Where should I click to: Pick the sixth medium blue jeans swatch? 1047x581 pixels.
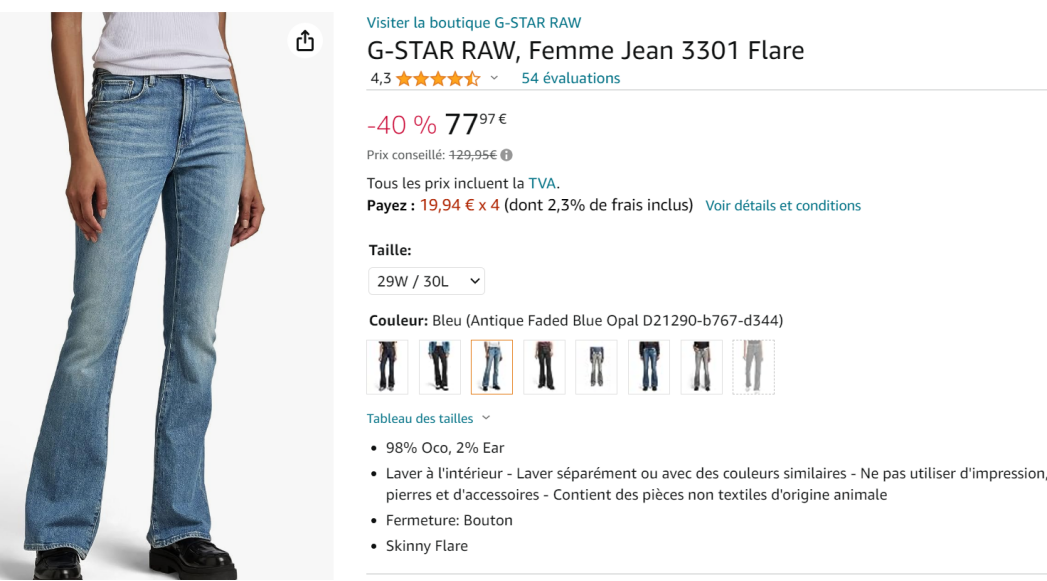[648, 367]
